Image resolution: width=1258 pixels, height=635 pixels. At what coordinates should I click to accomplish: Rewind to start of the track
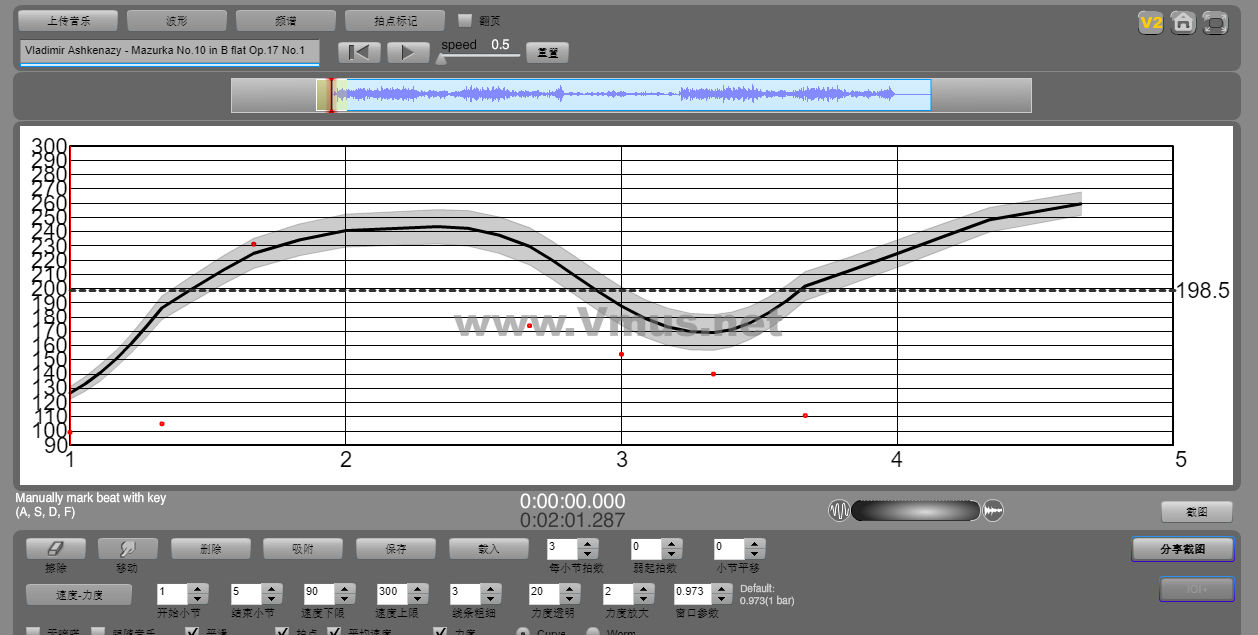[359, 52]
